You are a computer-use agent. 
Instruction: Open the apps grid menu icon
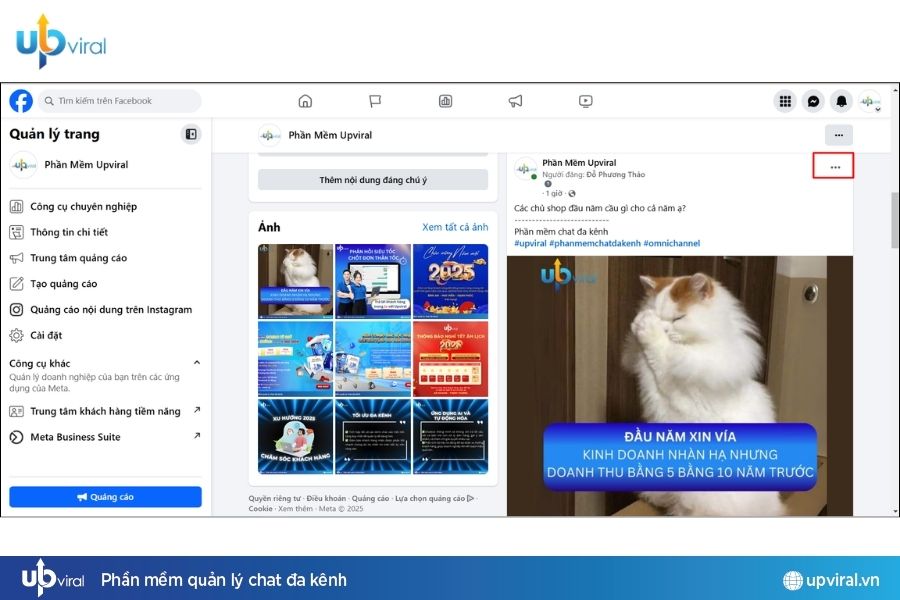click(785, 102)
